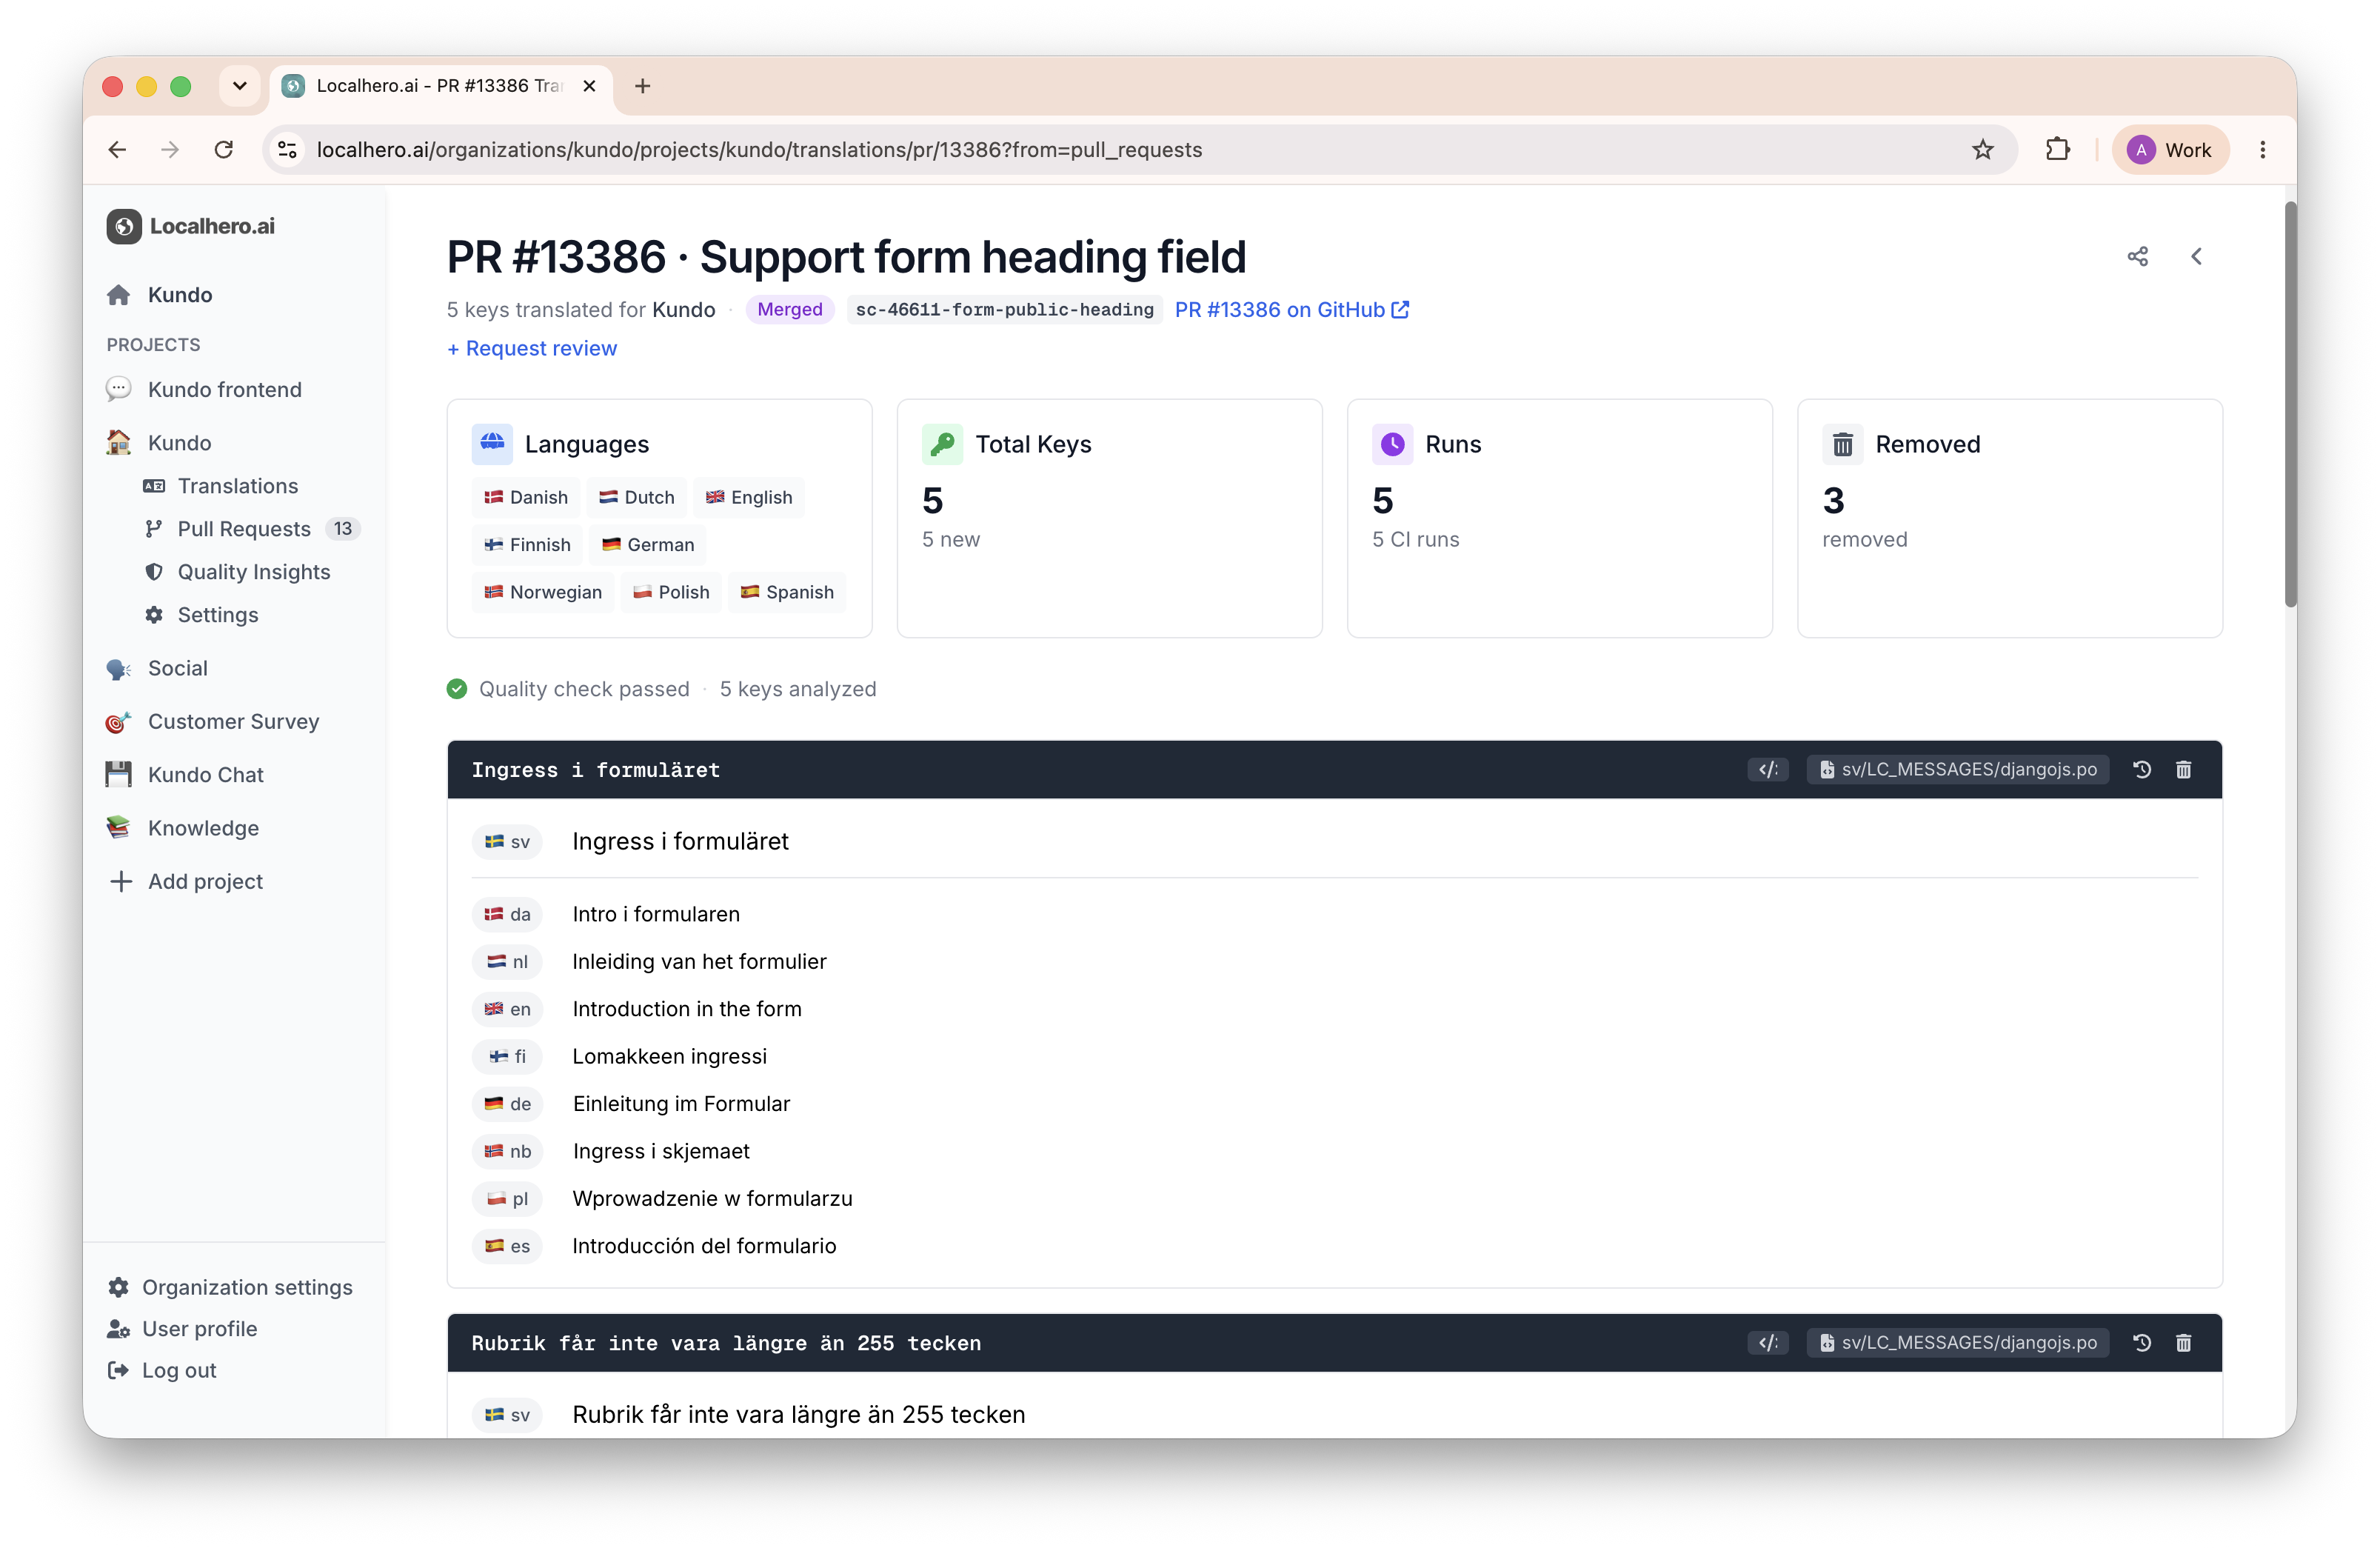Open history for Ingress i formuläret key

[2142, 769]
